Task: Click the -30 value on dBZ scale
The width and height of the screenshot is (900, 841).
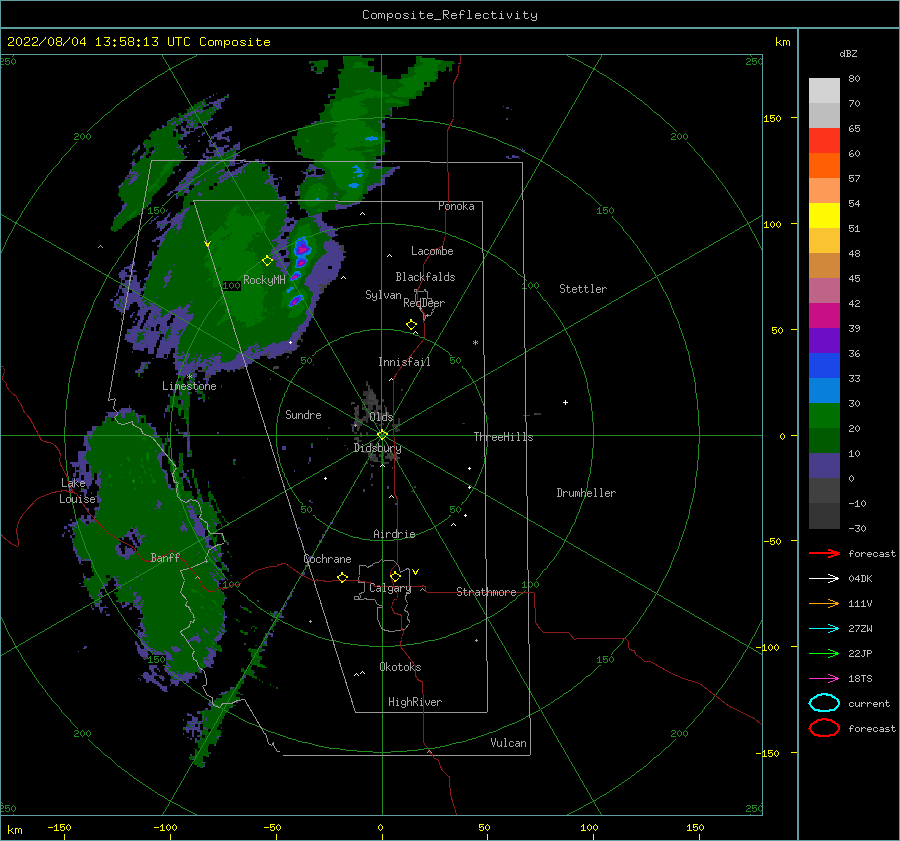Action: [x=857, y=528]
